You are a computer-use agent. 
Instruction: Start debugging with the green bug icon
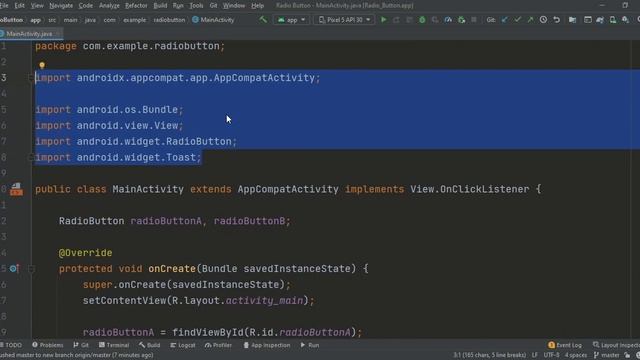(422, 20)
